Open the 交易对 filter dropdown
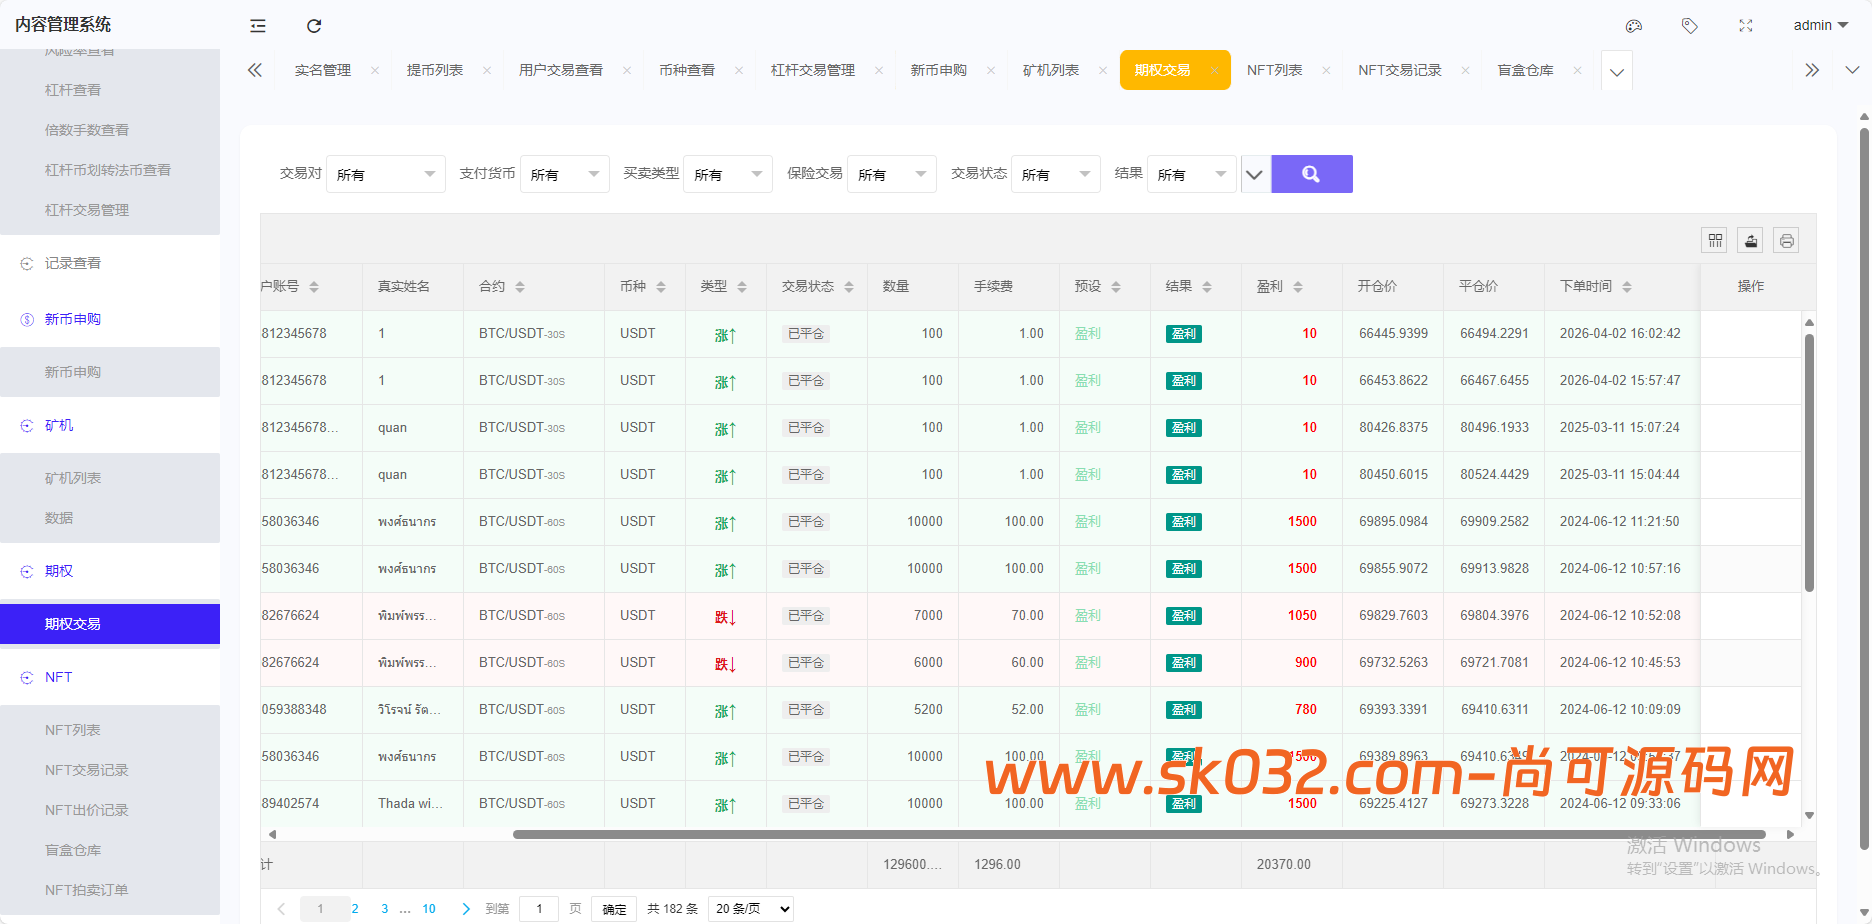This screenshot has width=1872, height=924. 385,173
